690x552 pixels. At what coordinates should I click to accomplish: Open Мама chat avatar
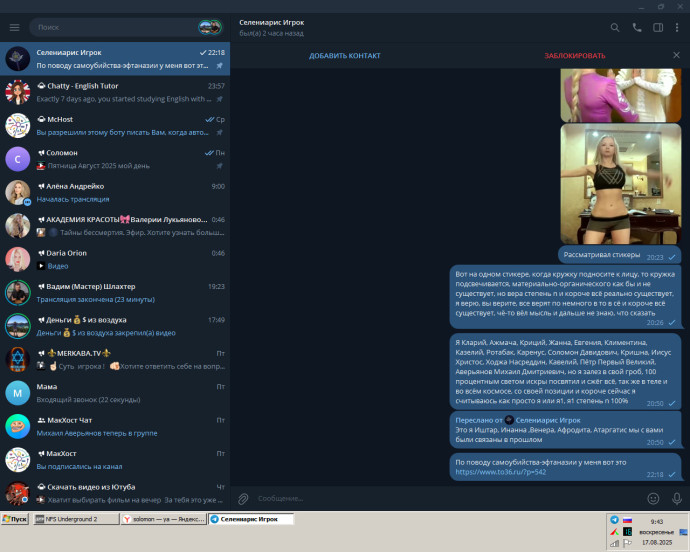click(x=18, y=393)
